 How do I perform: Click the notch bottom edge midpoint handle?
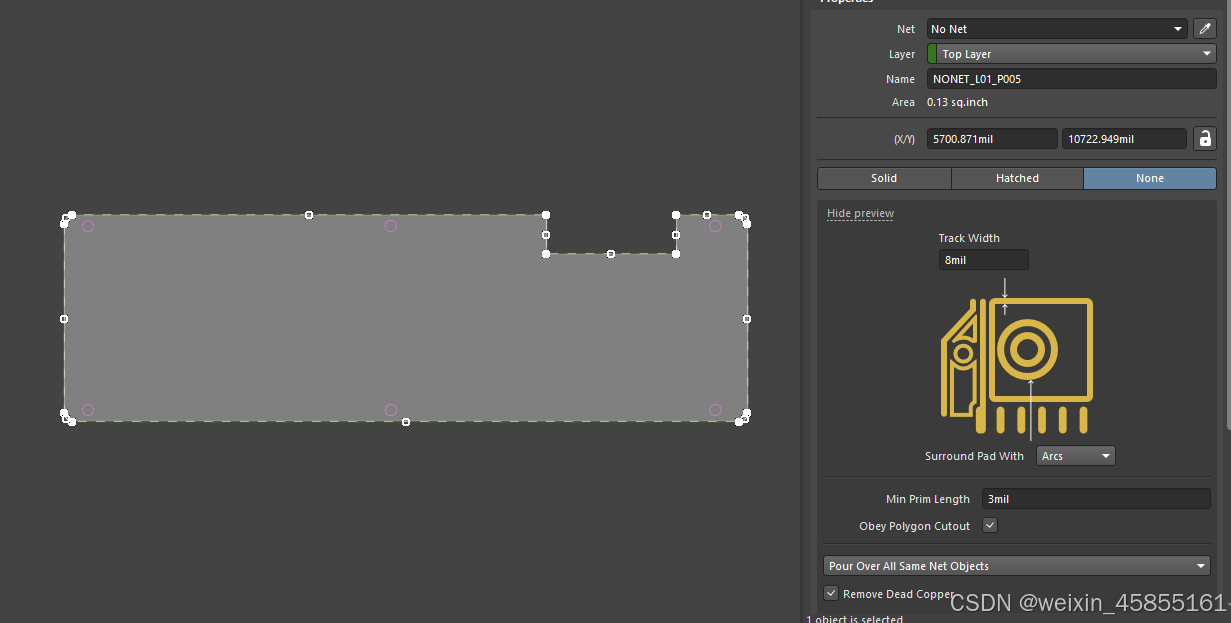(x=611, y=254)
